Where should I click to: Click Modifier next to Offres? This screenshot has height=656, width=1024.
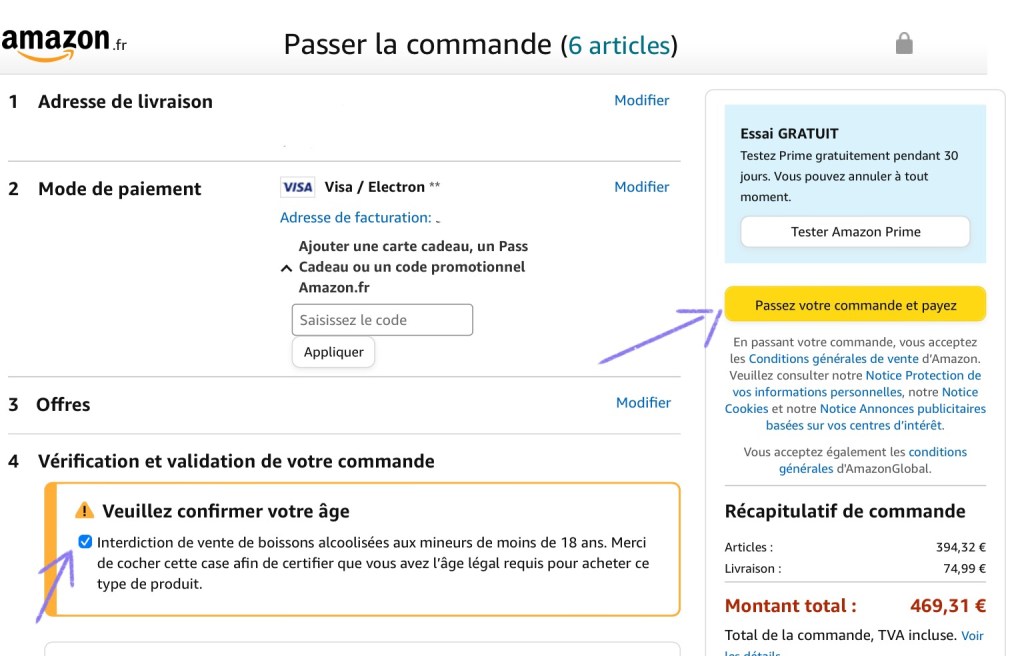(x=643, y=402)
